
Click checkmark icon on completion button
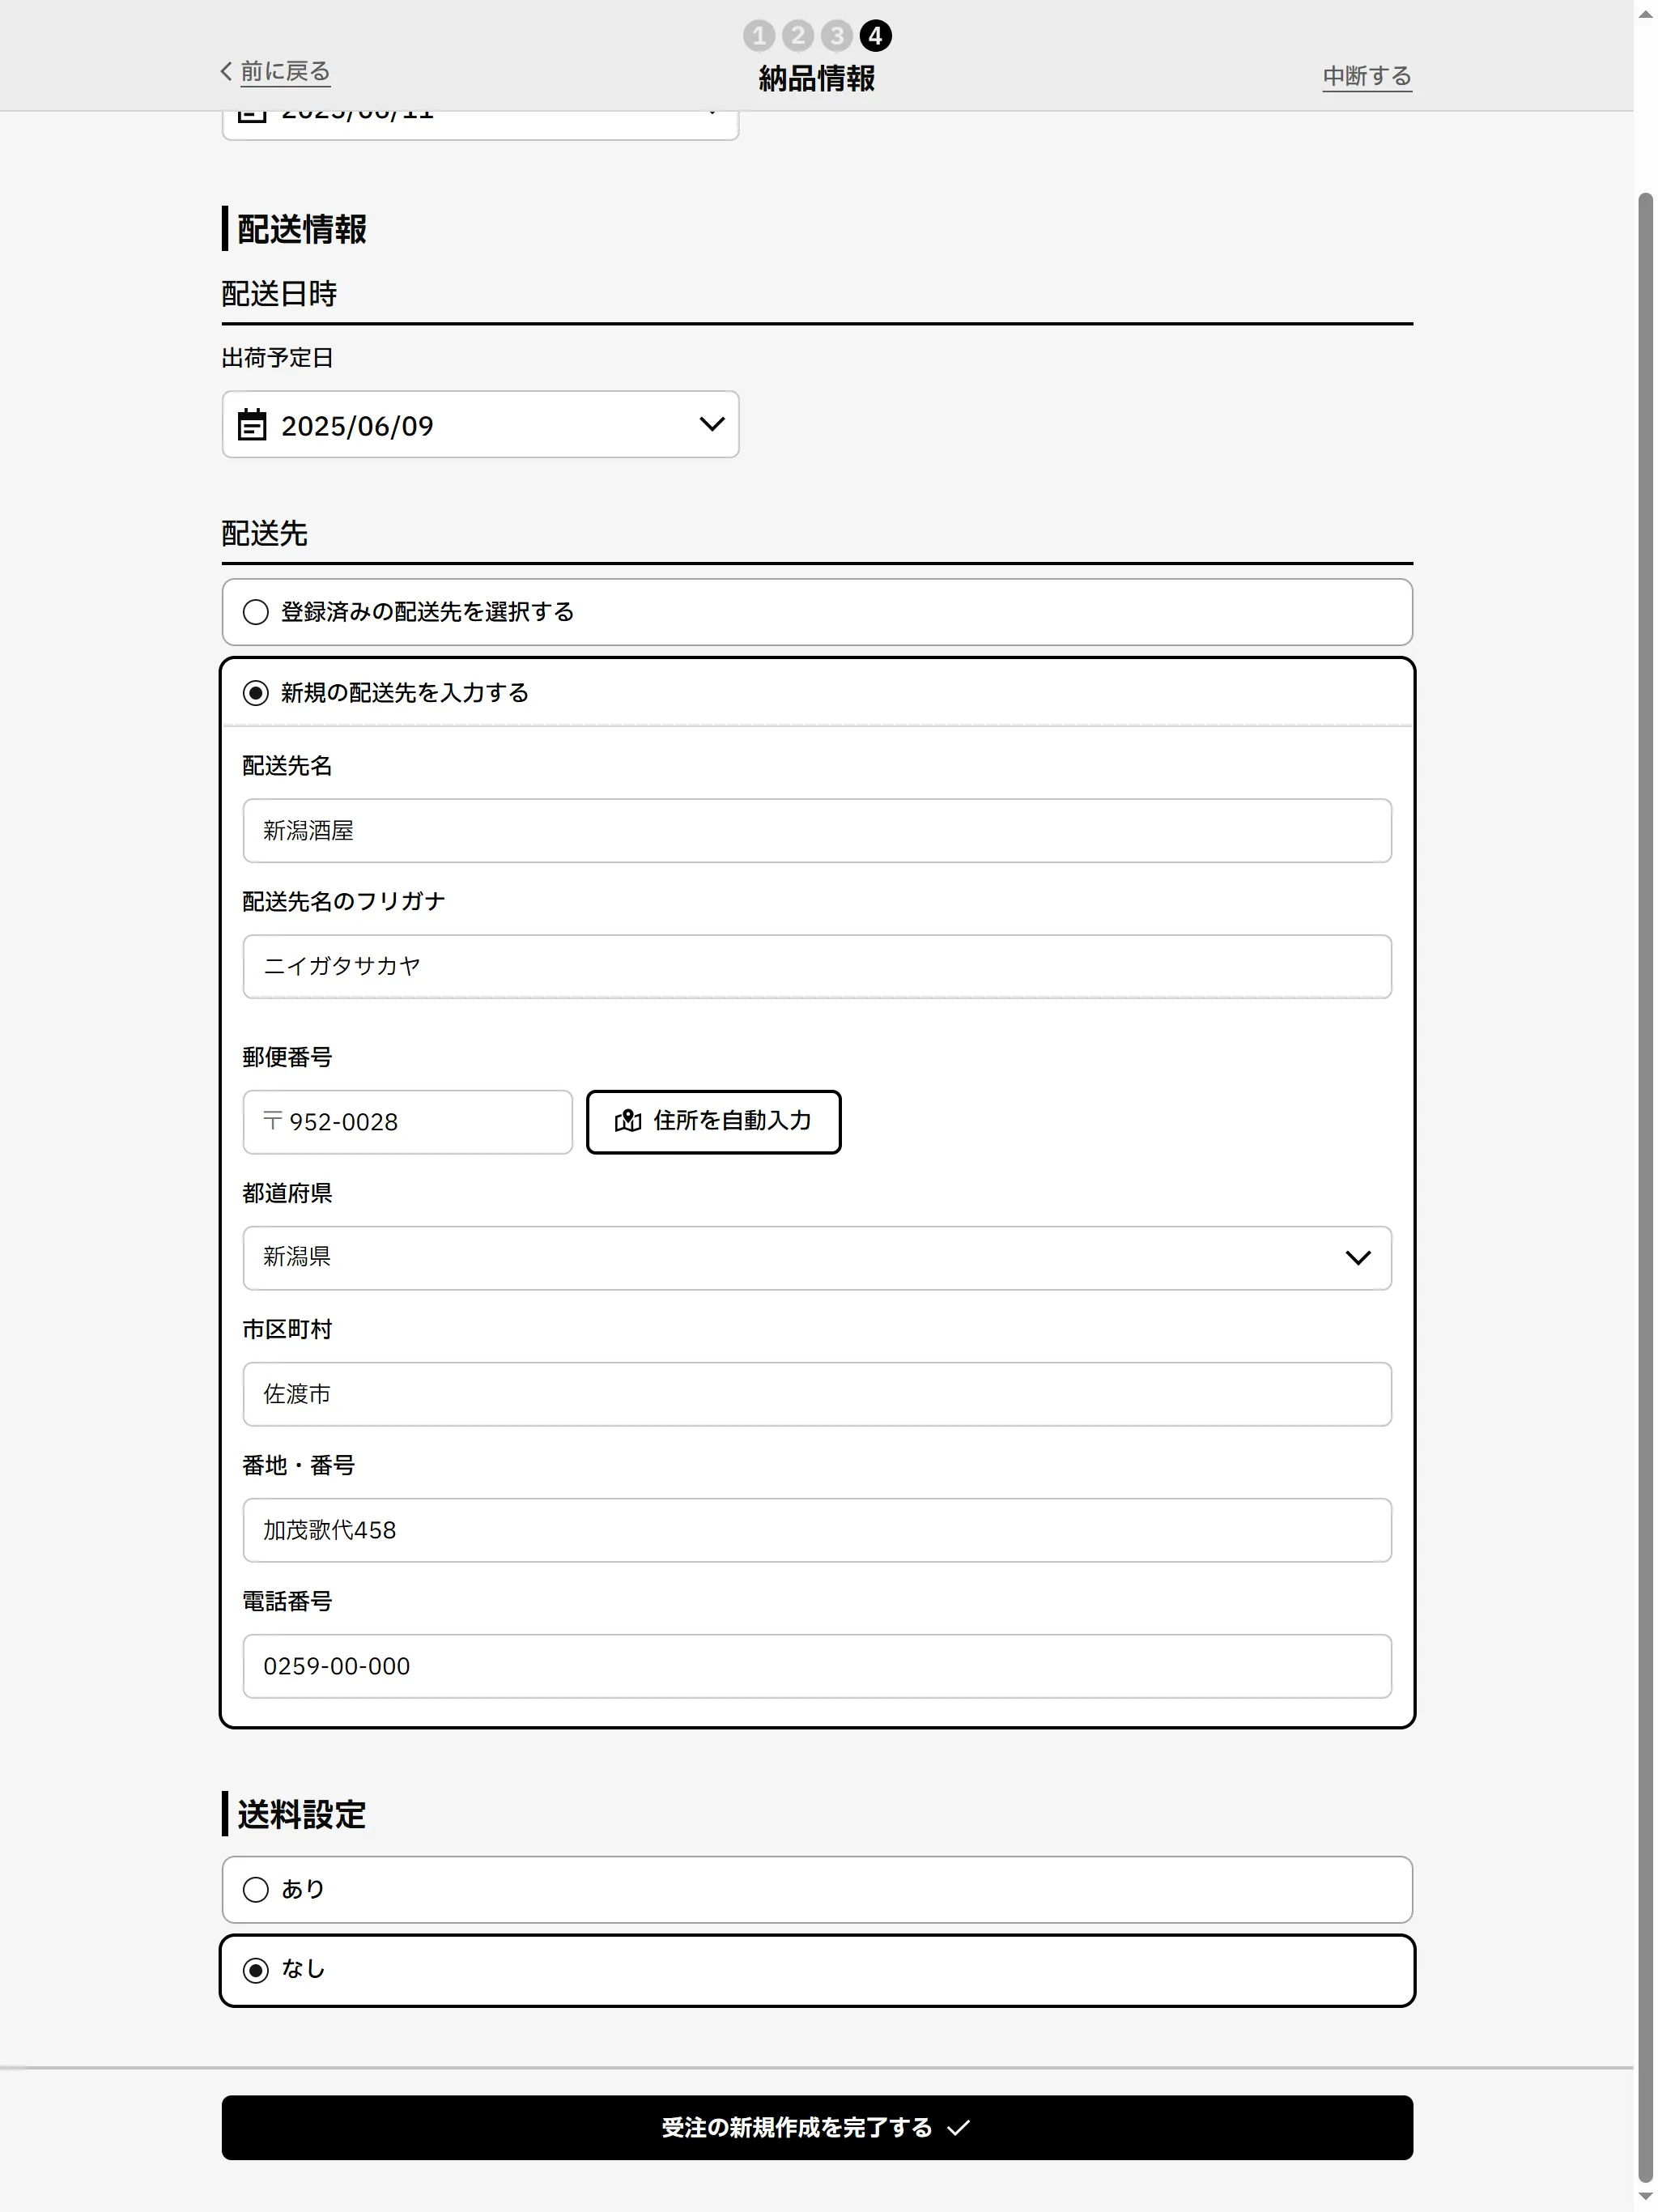click(x=958, y=2128)
